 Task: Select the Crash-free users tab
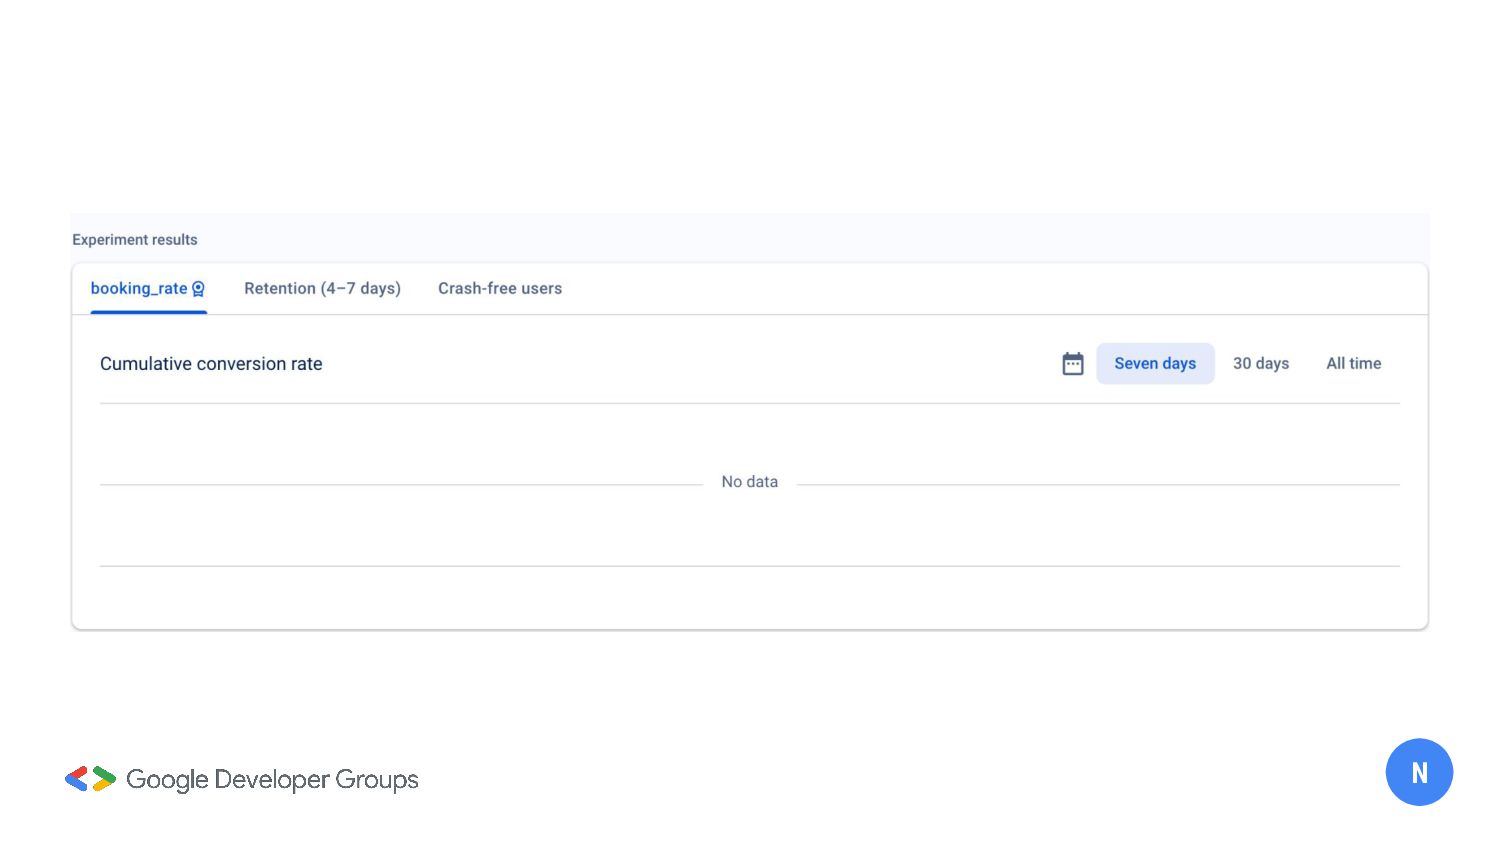[500, 289]
